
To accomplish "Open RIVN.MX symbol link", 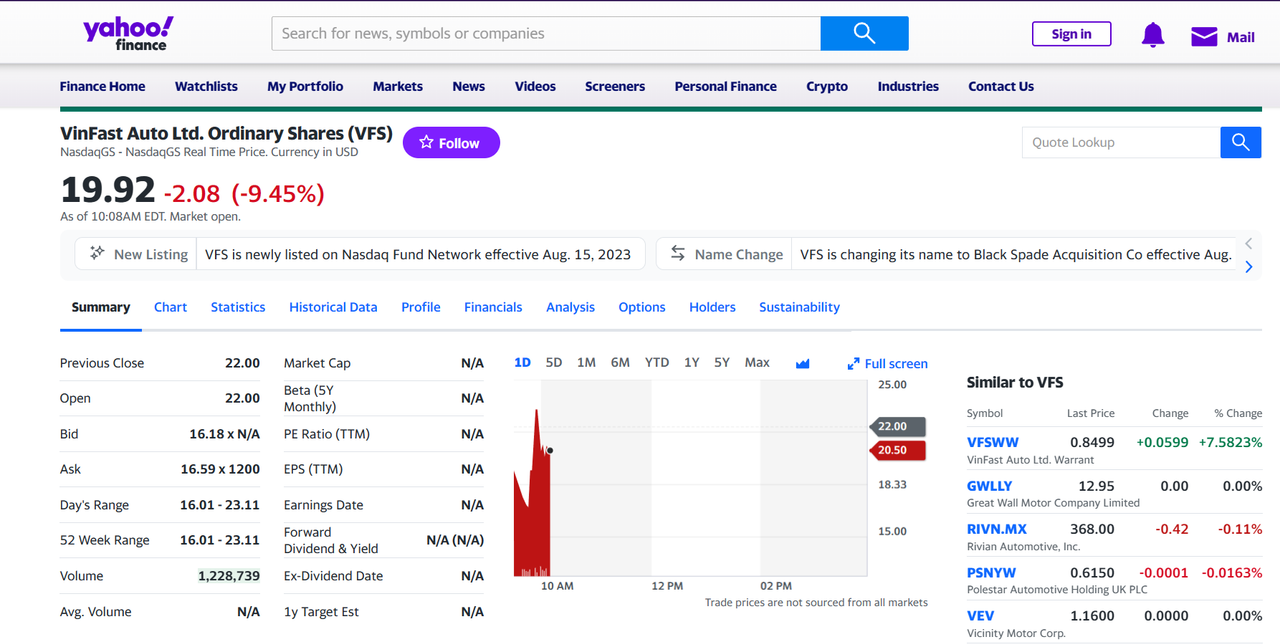I will [997, 529].
